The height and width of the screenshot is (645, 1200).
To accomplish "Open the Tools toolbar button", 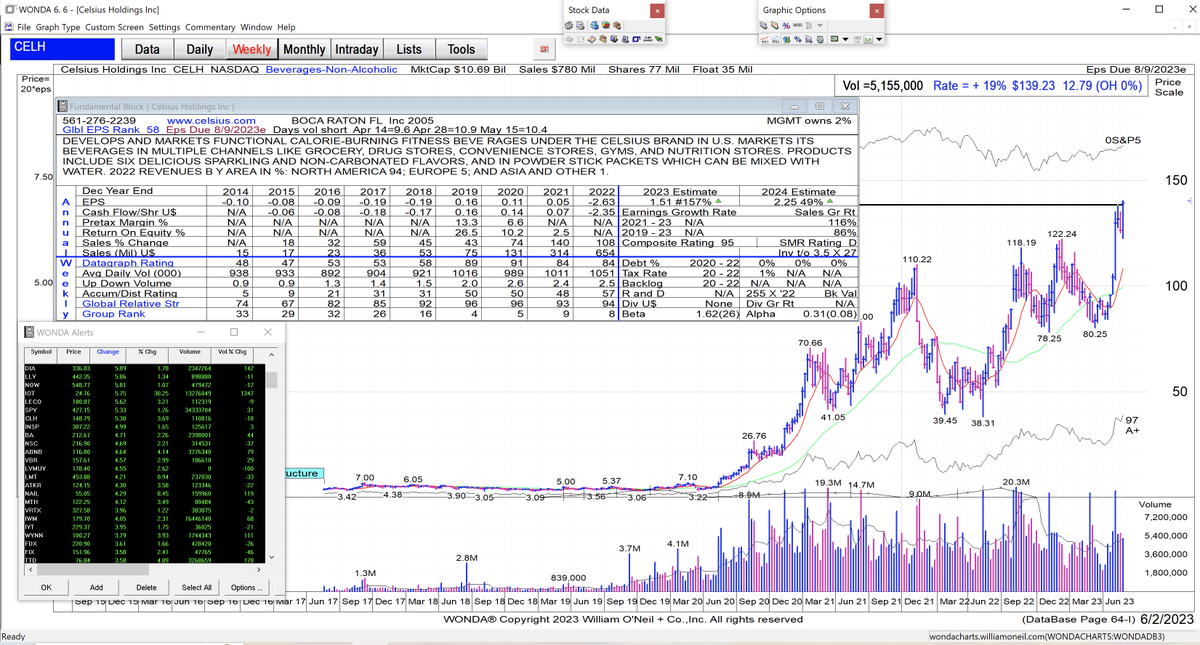I will point(461,49).
